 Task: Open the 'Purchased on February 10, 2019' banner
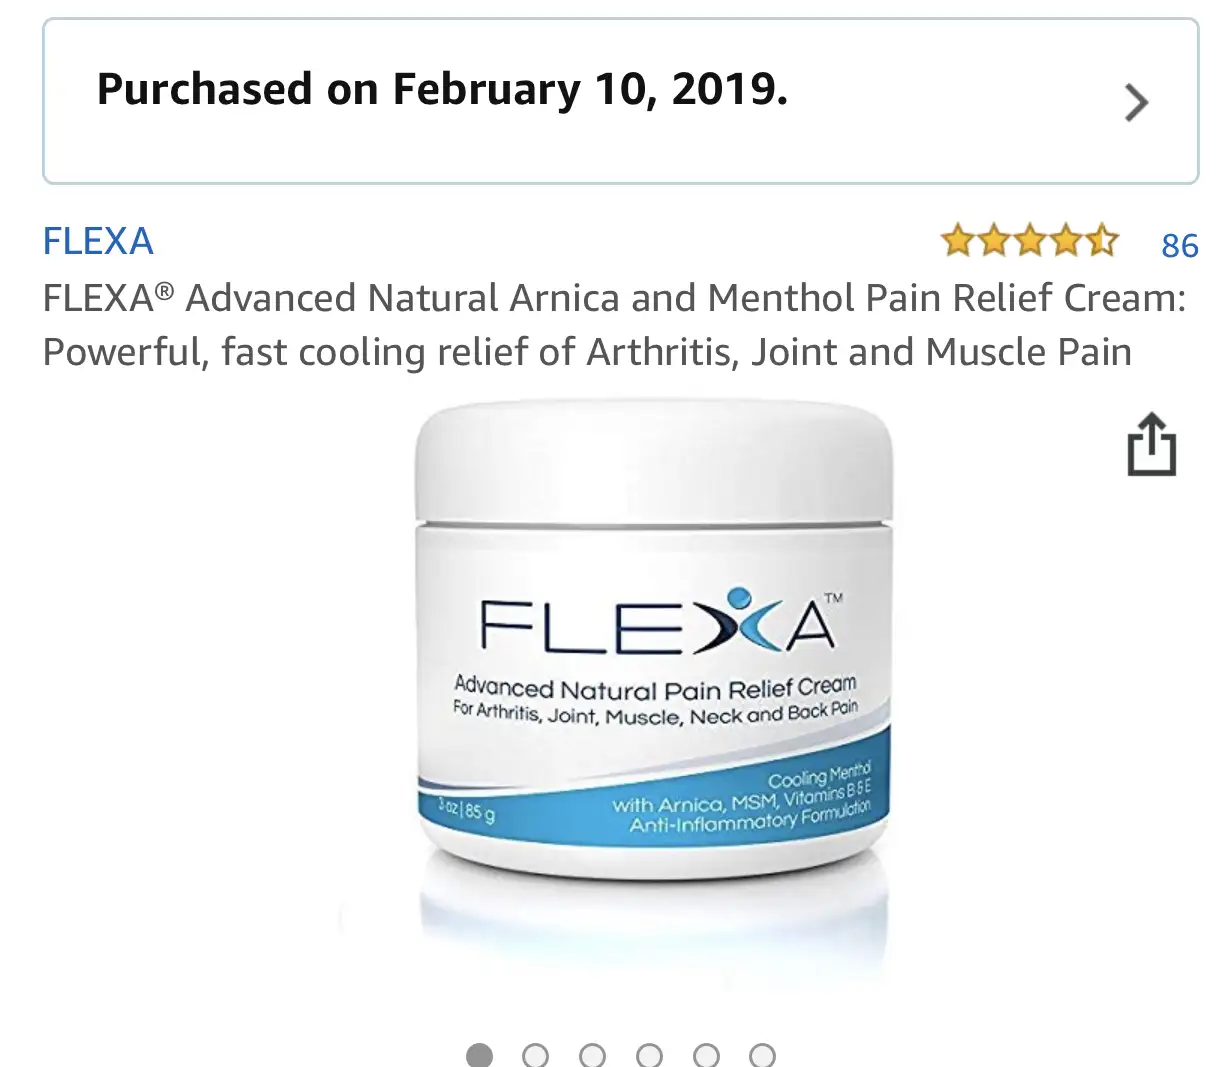coord(620,101)
